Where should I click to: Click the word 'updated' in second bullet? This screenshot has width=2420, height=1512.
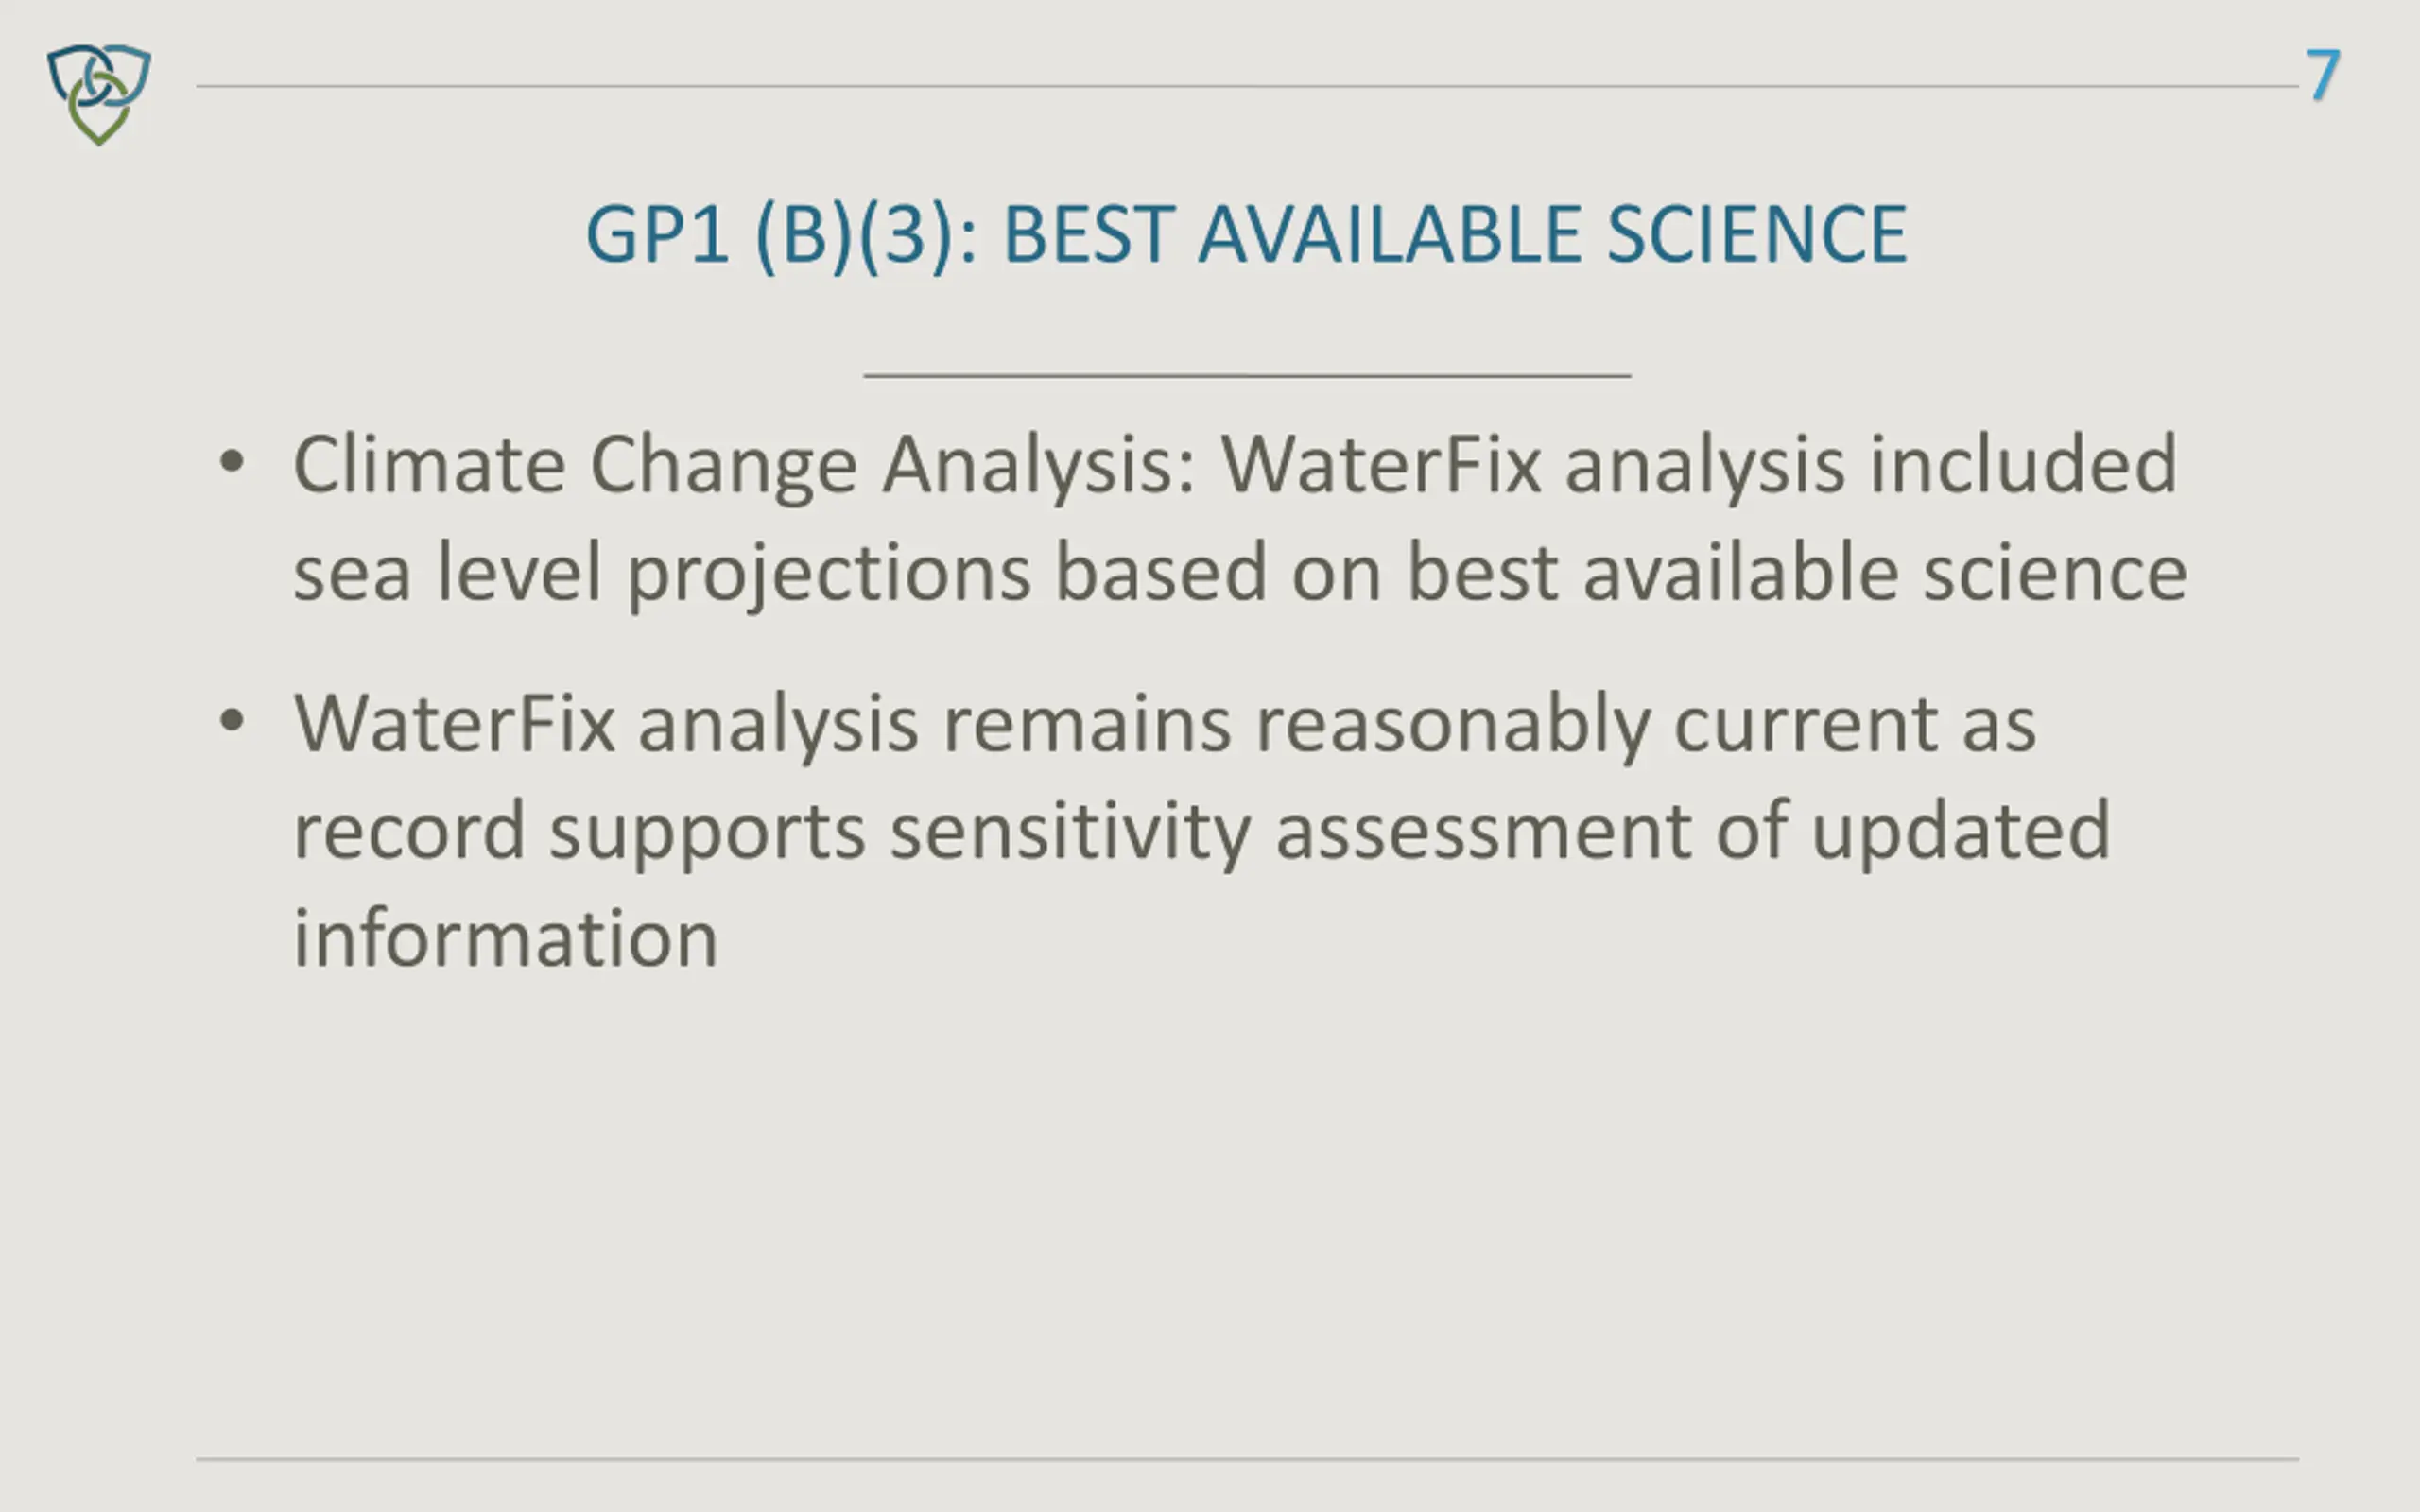click(1961, 833)
